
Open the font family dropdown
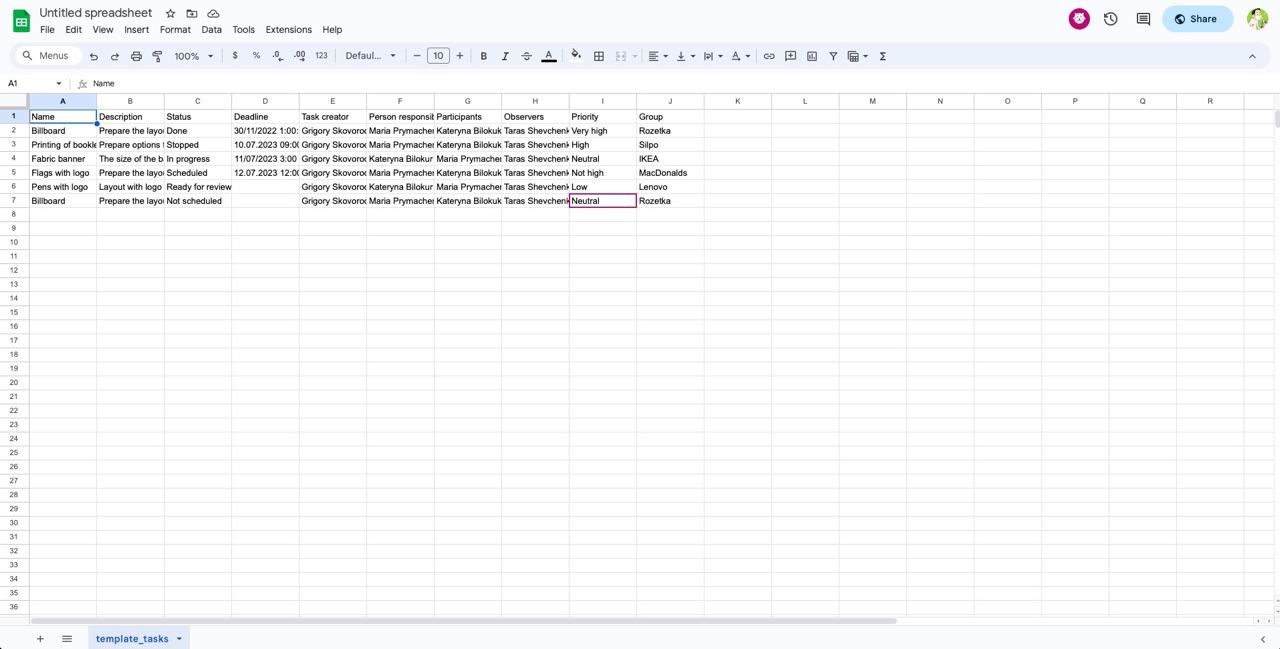(x=371, y=56)
